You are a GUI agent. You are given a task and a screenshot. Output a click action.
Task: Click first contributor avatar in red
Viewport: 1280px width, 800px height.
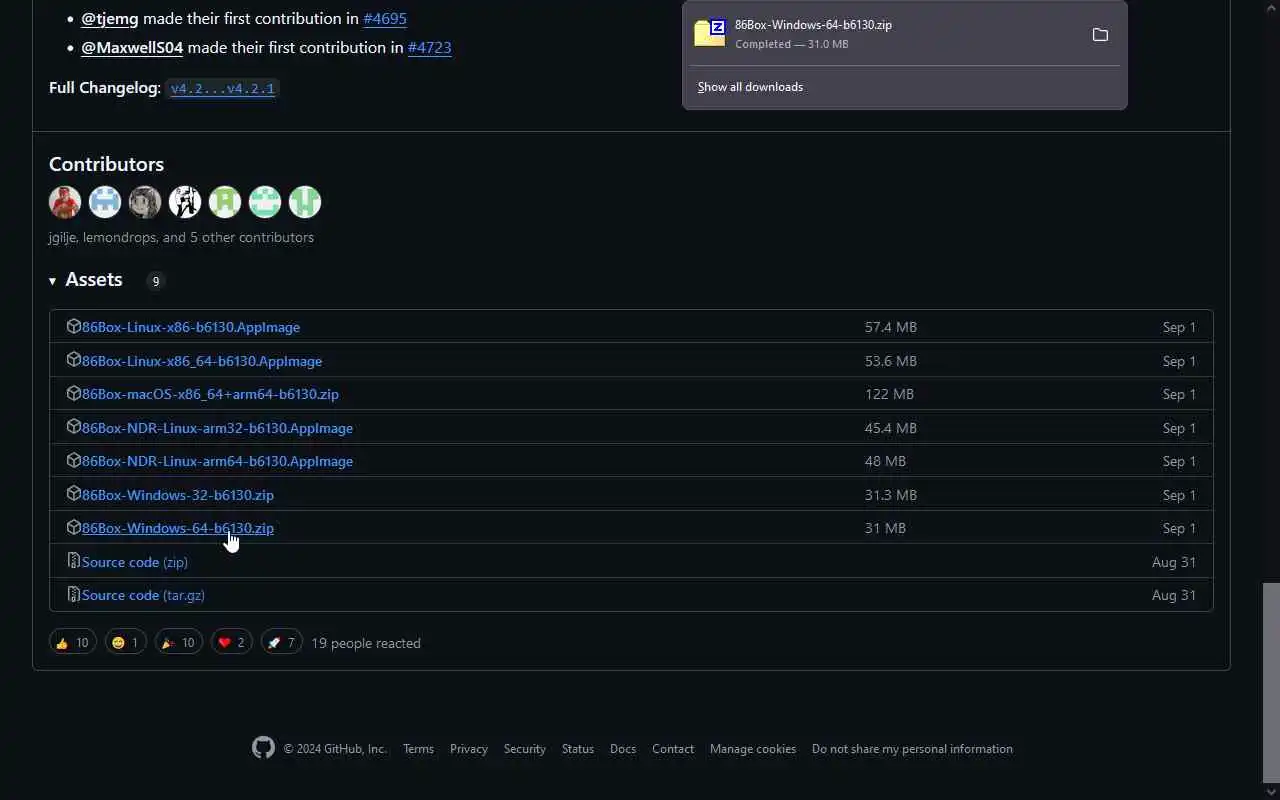tap(65, 202)
